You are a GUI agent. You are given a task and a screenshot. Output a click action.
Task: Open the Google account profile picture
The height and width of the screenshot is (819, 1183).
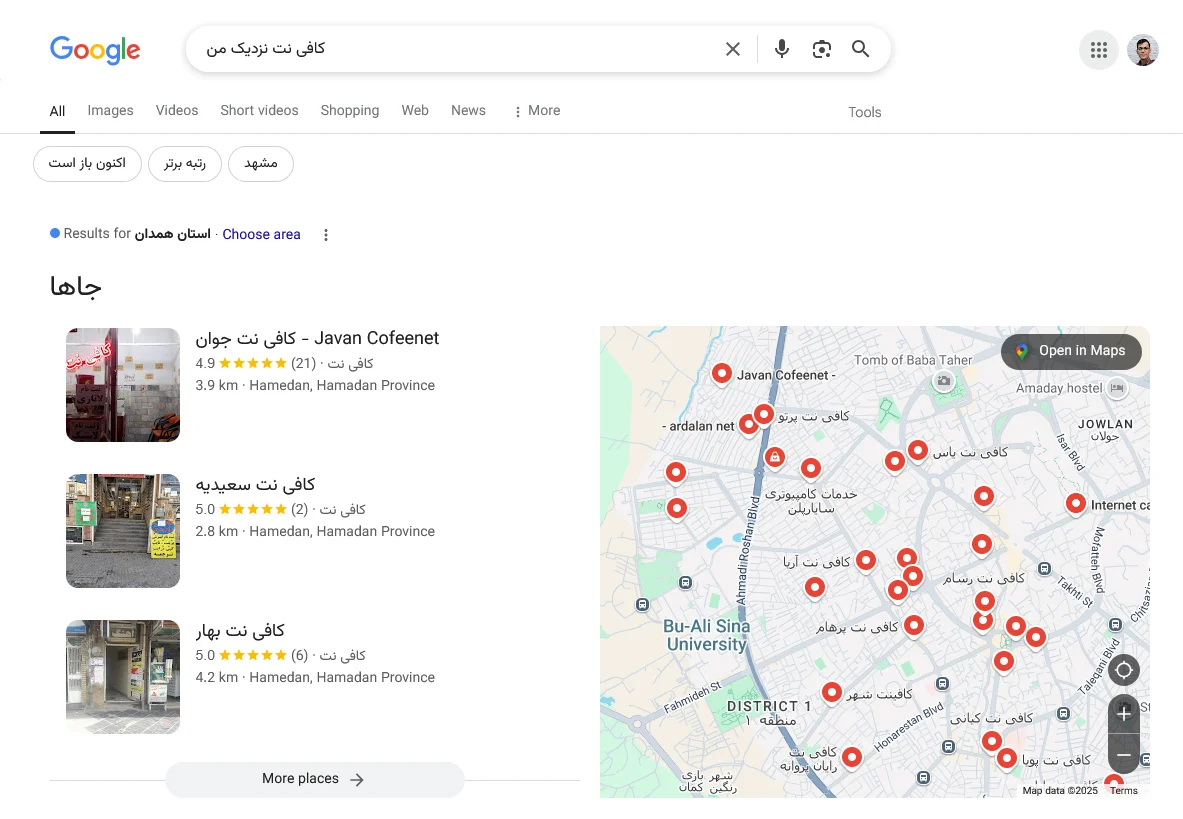[x=1142, y=50]
